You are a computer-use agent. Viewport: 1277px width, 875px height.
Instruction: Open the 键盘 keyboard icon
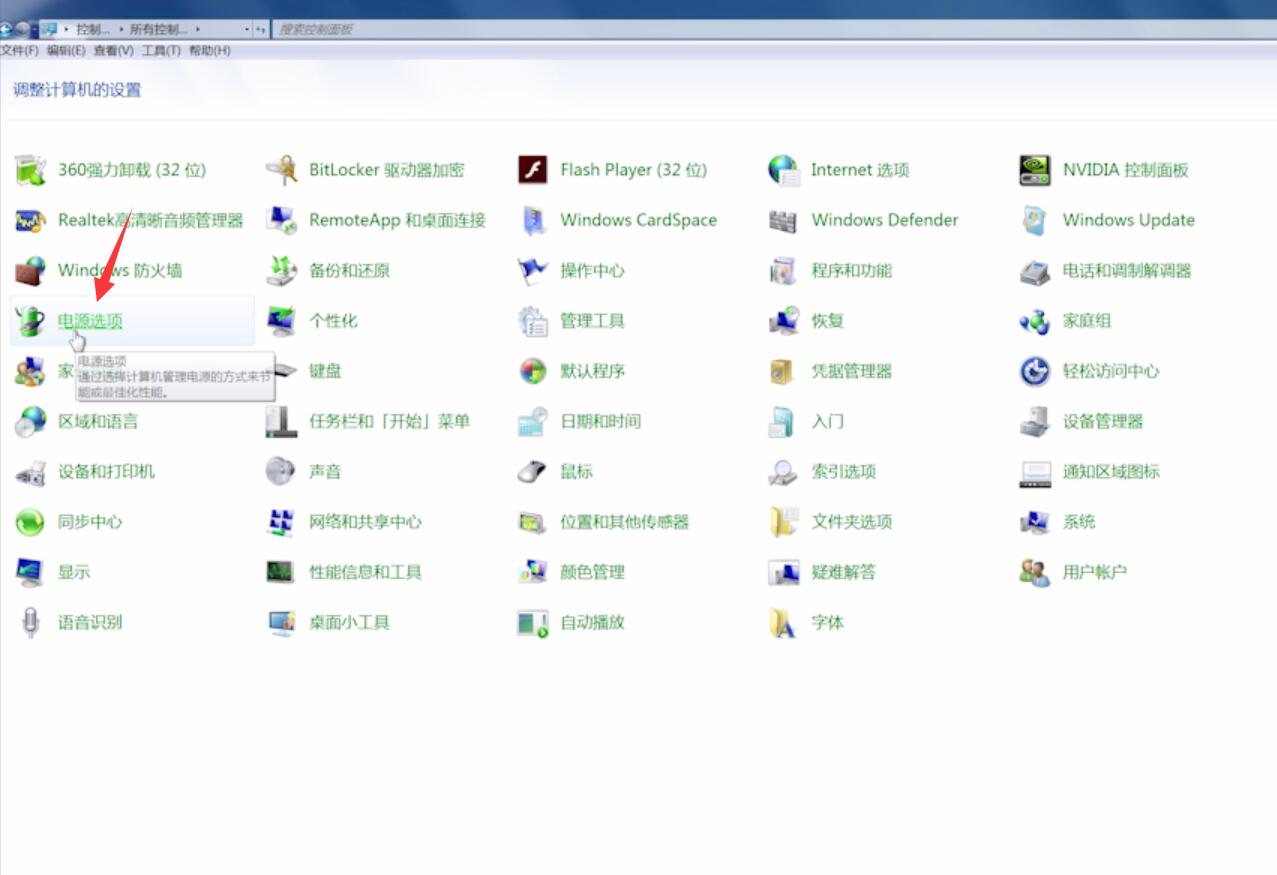click(x=286, y=371)
